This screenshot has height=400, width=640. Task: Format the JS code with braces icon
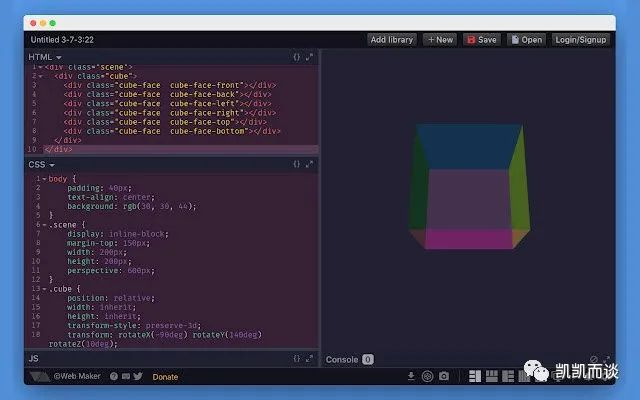coord(296,358)
